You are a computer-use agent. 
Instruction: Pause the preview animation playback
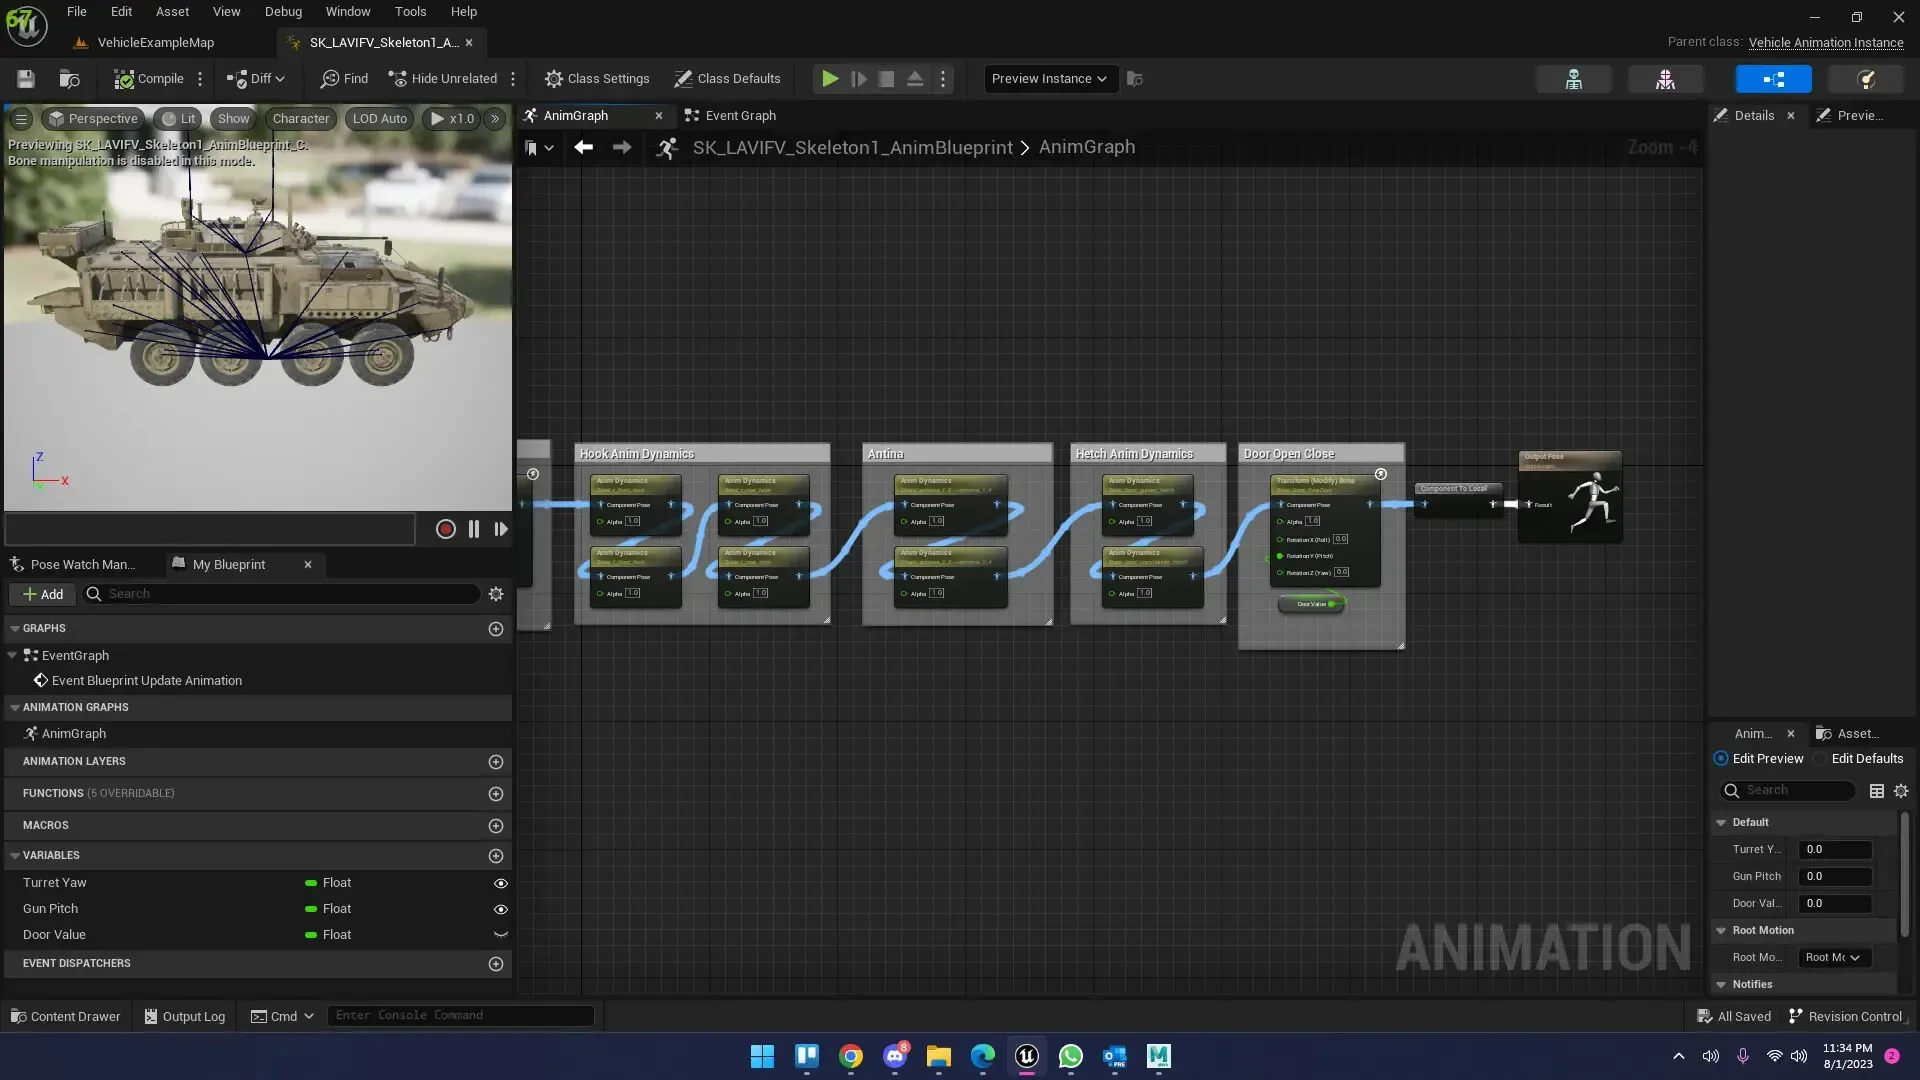click(x=474, y=529)
